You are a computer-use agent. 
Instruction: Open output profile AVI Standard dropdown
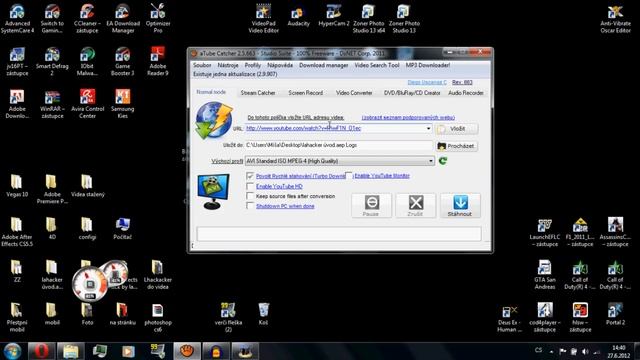pyautogui.click(x=339, y=161)
